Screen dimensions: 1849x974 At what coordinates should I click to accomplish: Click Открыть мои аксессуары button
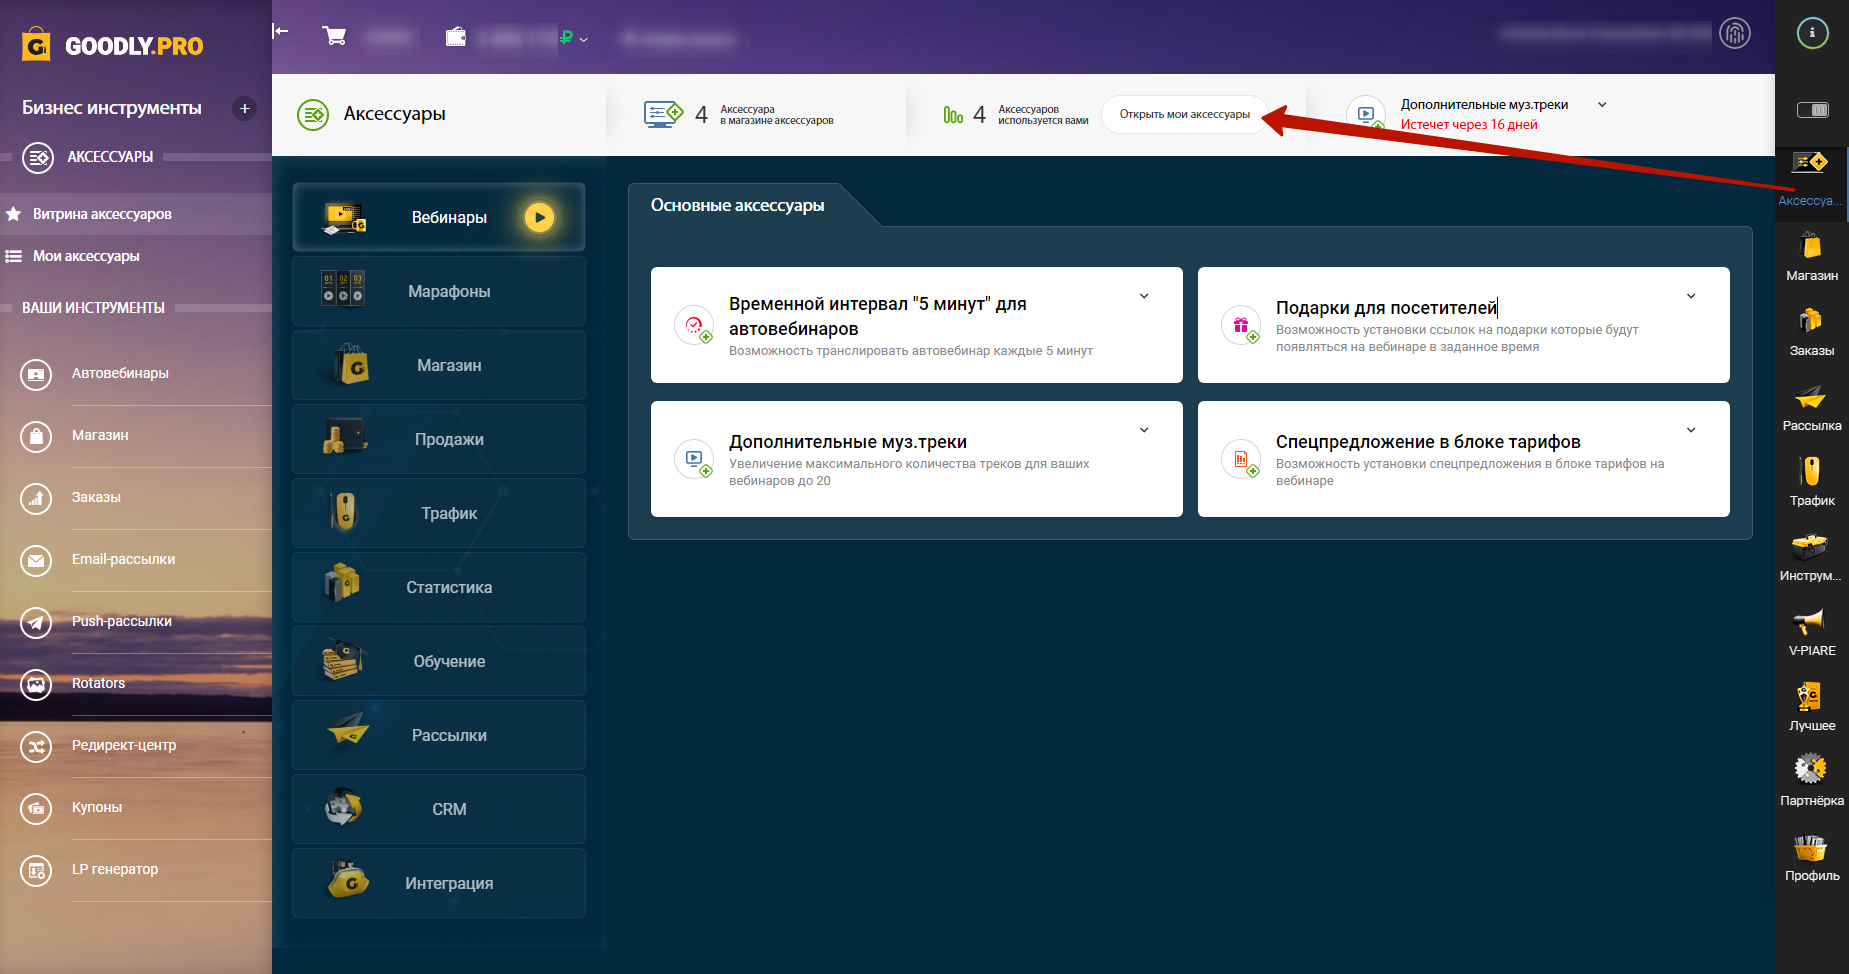1184,114
